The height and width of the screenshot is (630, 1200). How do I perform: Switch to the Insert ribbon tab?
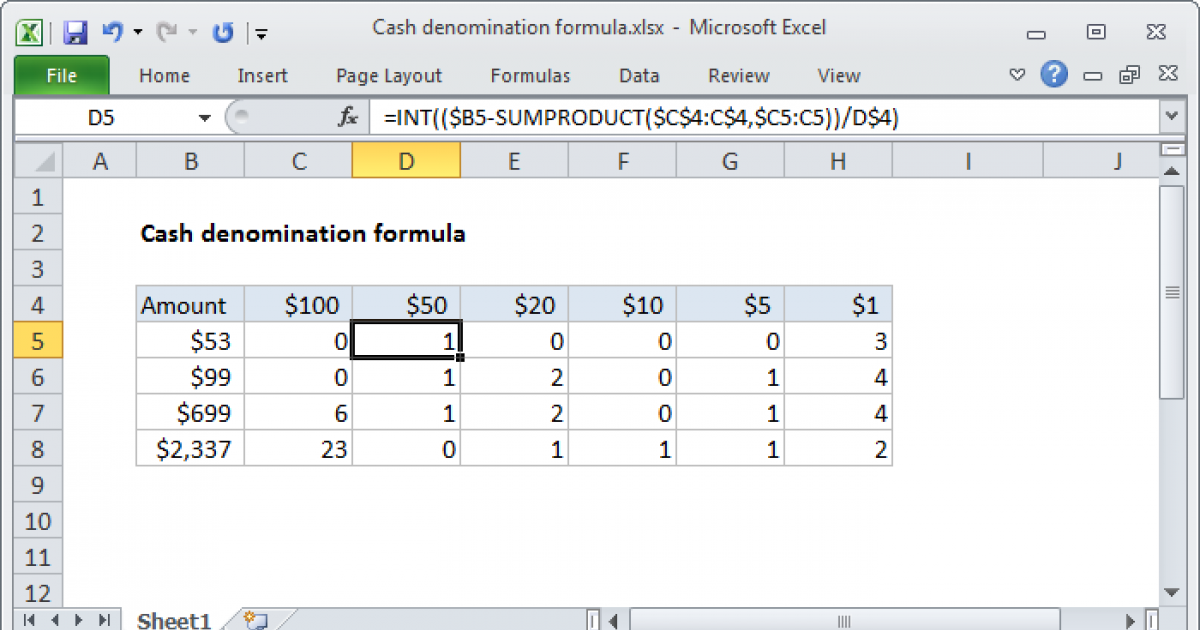[262, 76]
